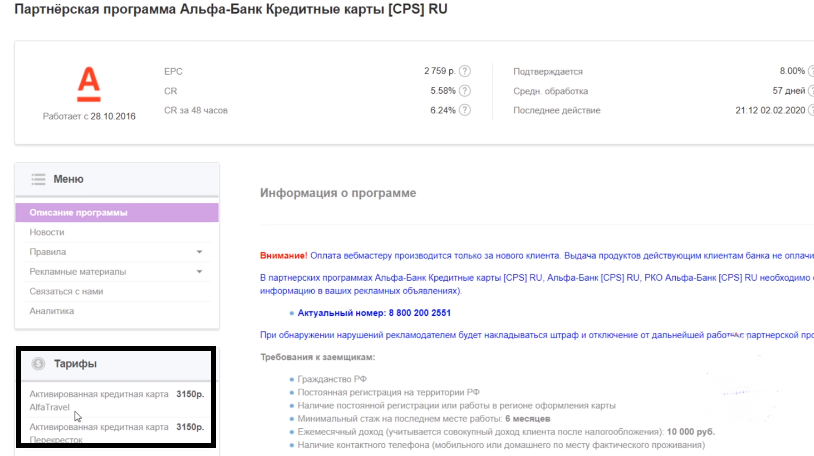This screenshot has height=456, width=814.
Task: Click Гражданство РФ requirement bullet
Action: tap(332, 379)
